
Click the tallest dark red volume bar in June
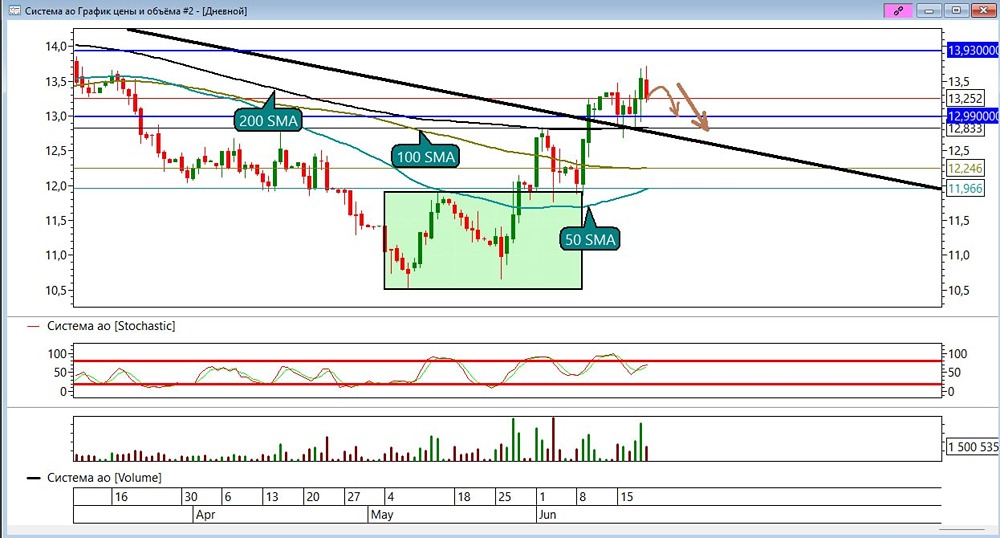(553, 439)
